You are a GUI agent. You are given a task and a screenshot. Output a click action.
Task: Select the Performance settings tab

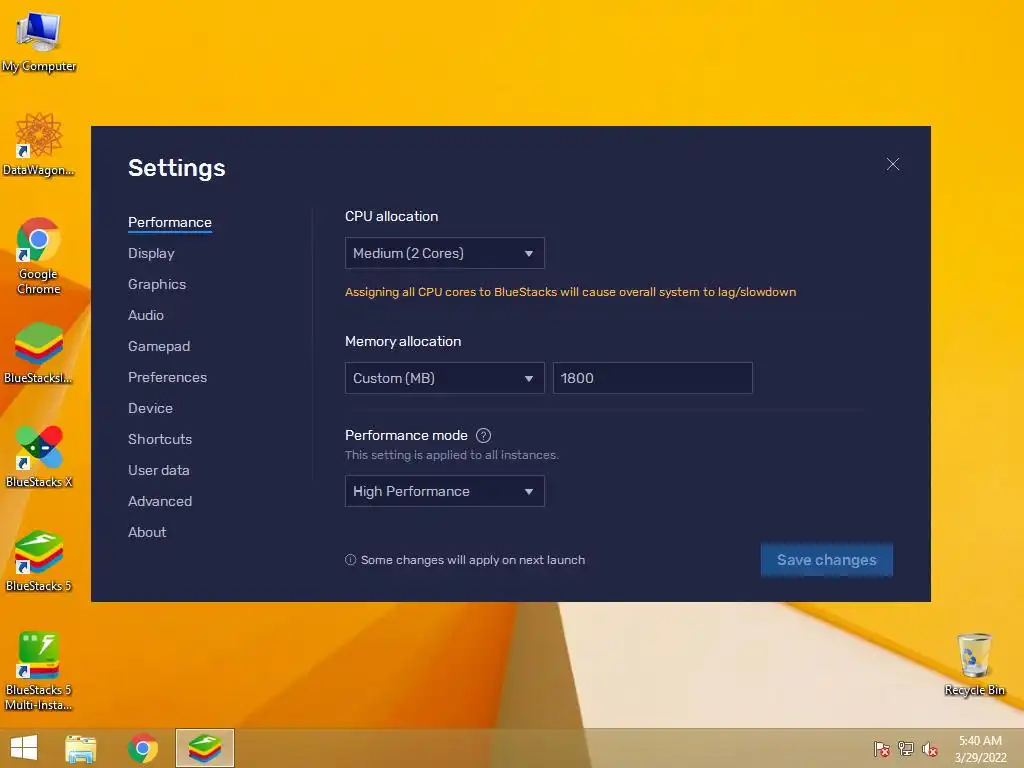point(170,223)
